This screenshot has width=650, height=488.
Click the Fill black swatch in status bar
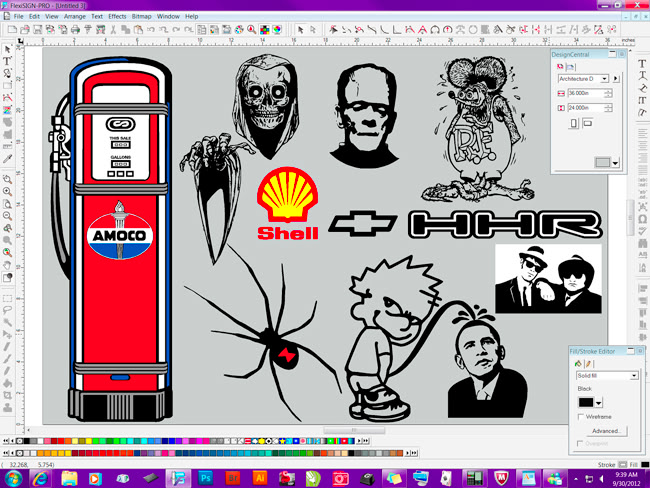pos(645,465)
